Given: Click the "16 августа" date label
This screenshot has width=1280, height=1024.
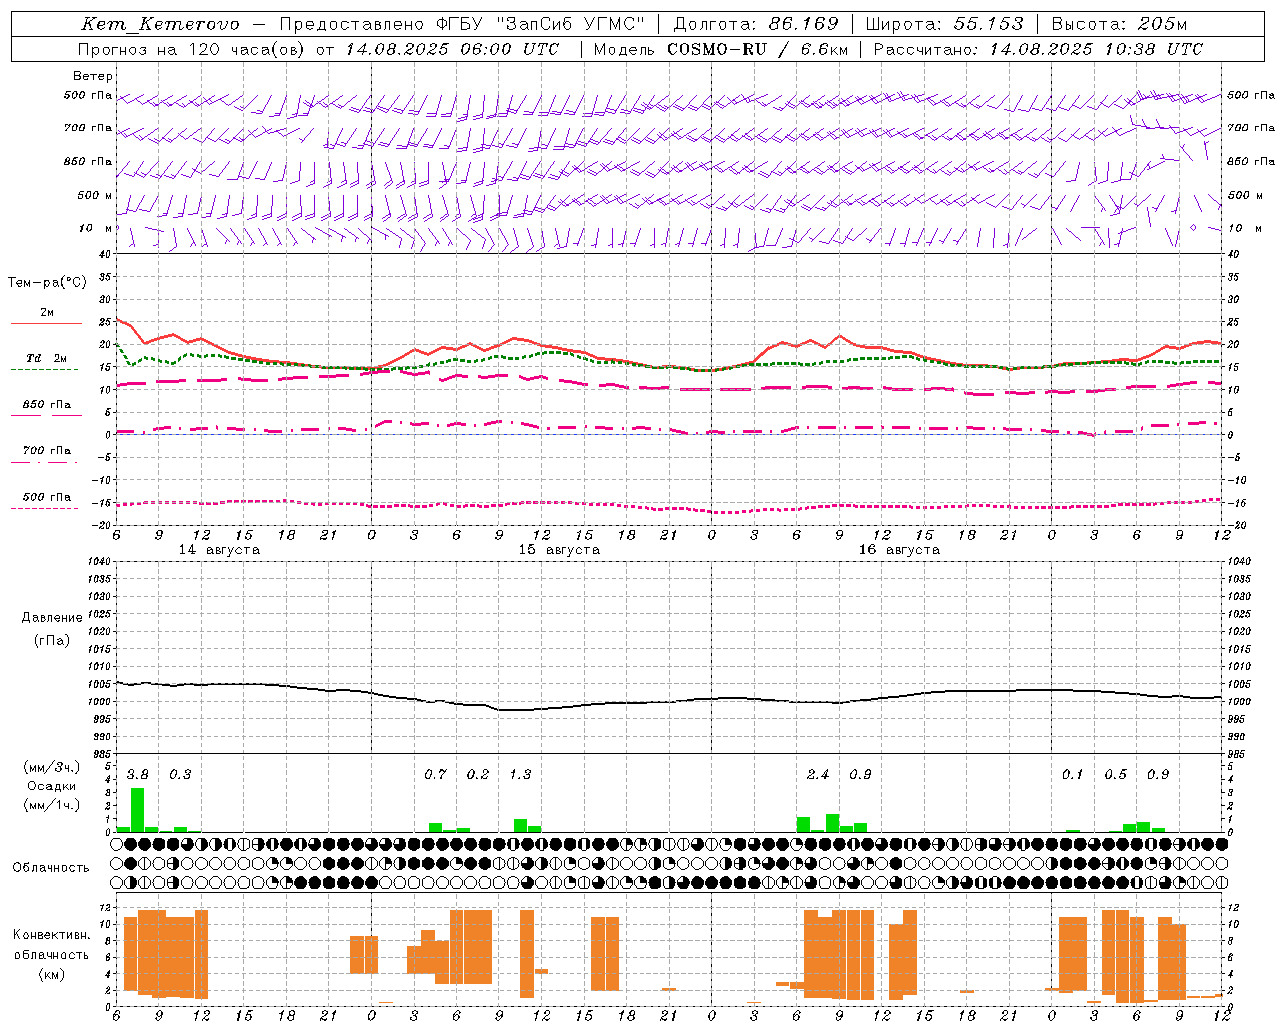Looking at the screenshot, I should tap(899, 550).
